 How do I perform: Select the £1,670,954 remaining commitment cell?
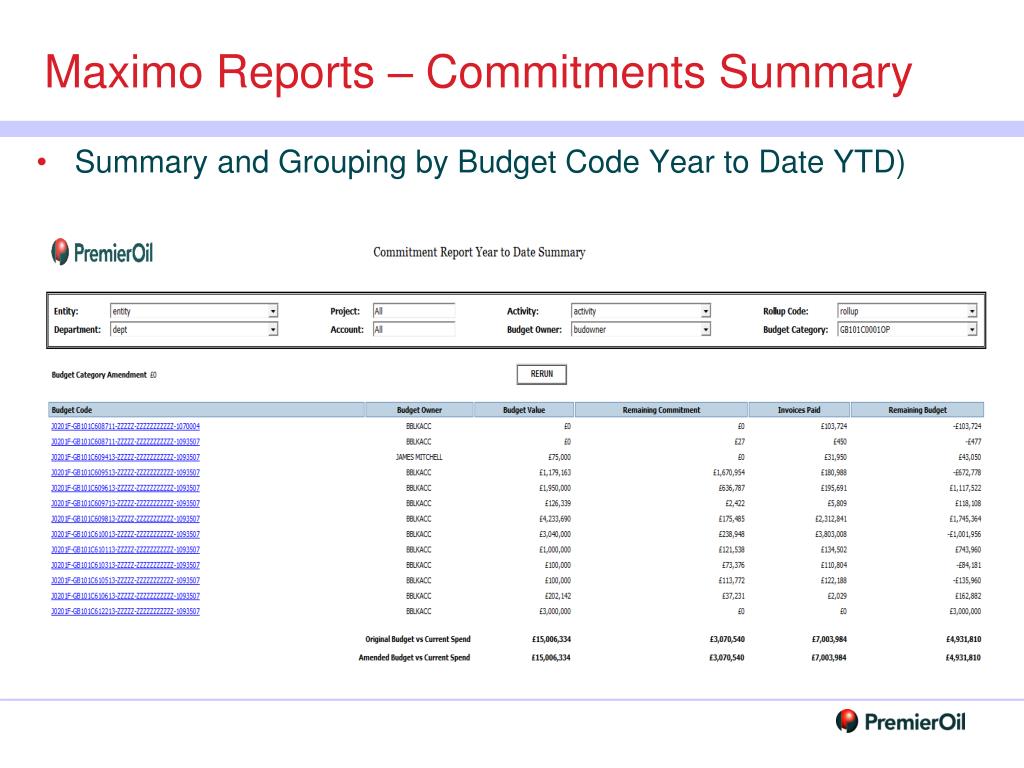729,473
